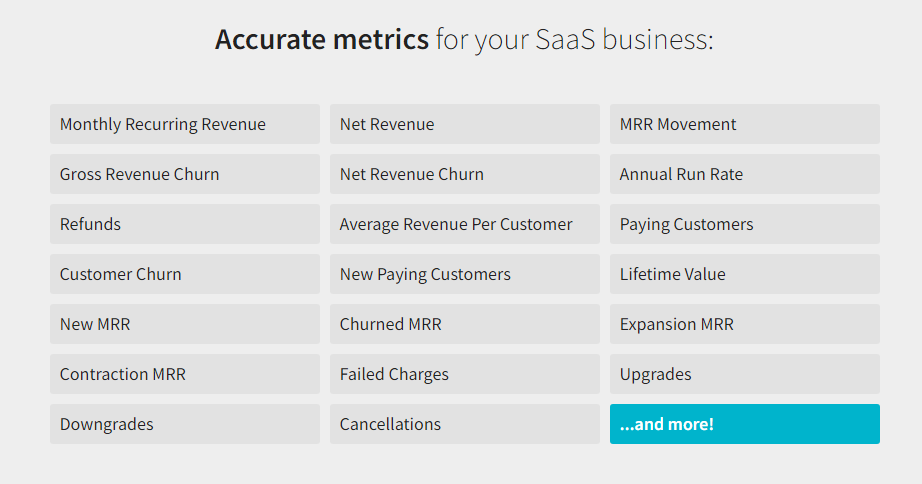Screen dimensions: 922x484
Task: Open the Expansion MRR metric
Action: tap(745, 324)
